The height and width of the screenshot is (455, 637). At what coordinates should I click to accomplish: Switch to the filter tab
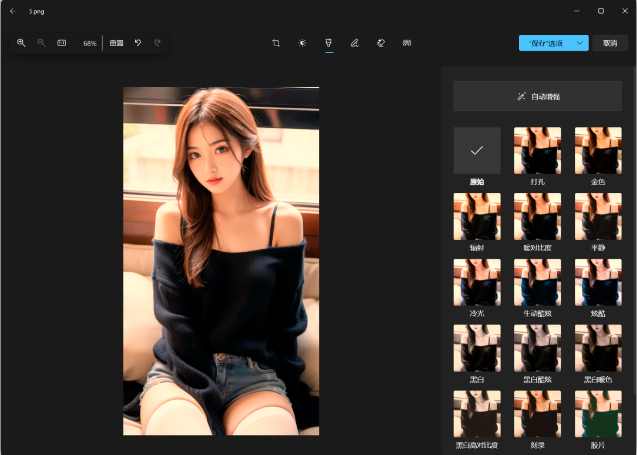(x=328, y=43)
